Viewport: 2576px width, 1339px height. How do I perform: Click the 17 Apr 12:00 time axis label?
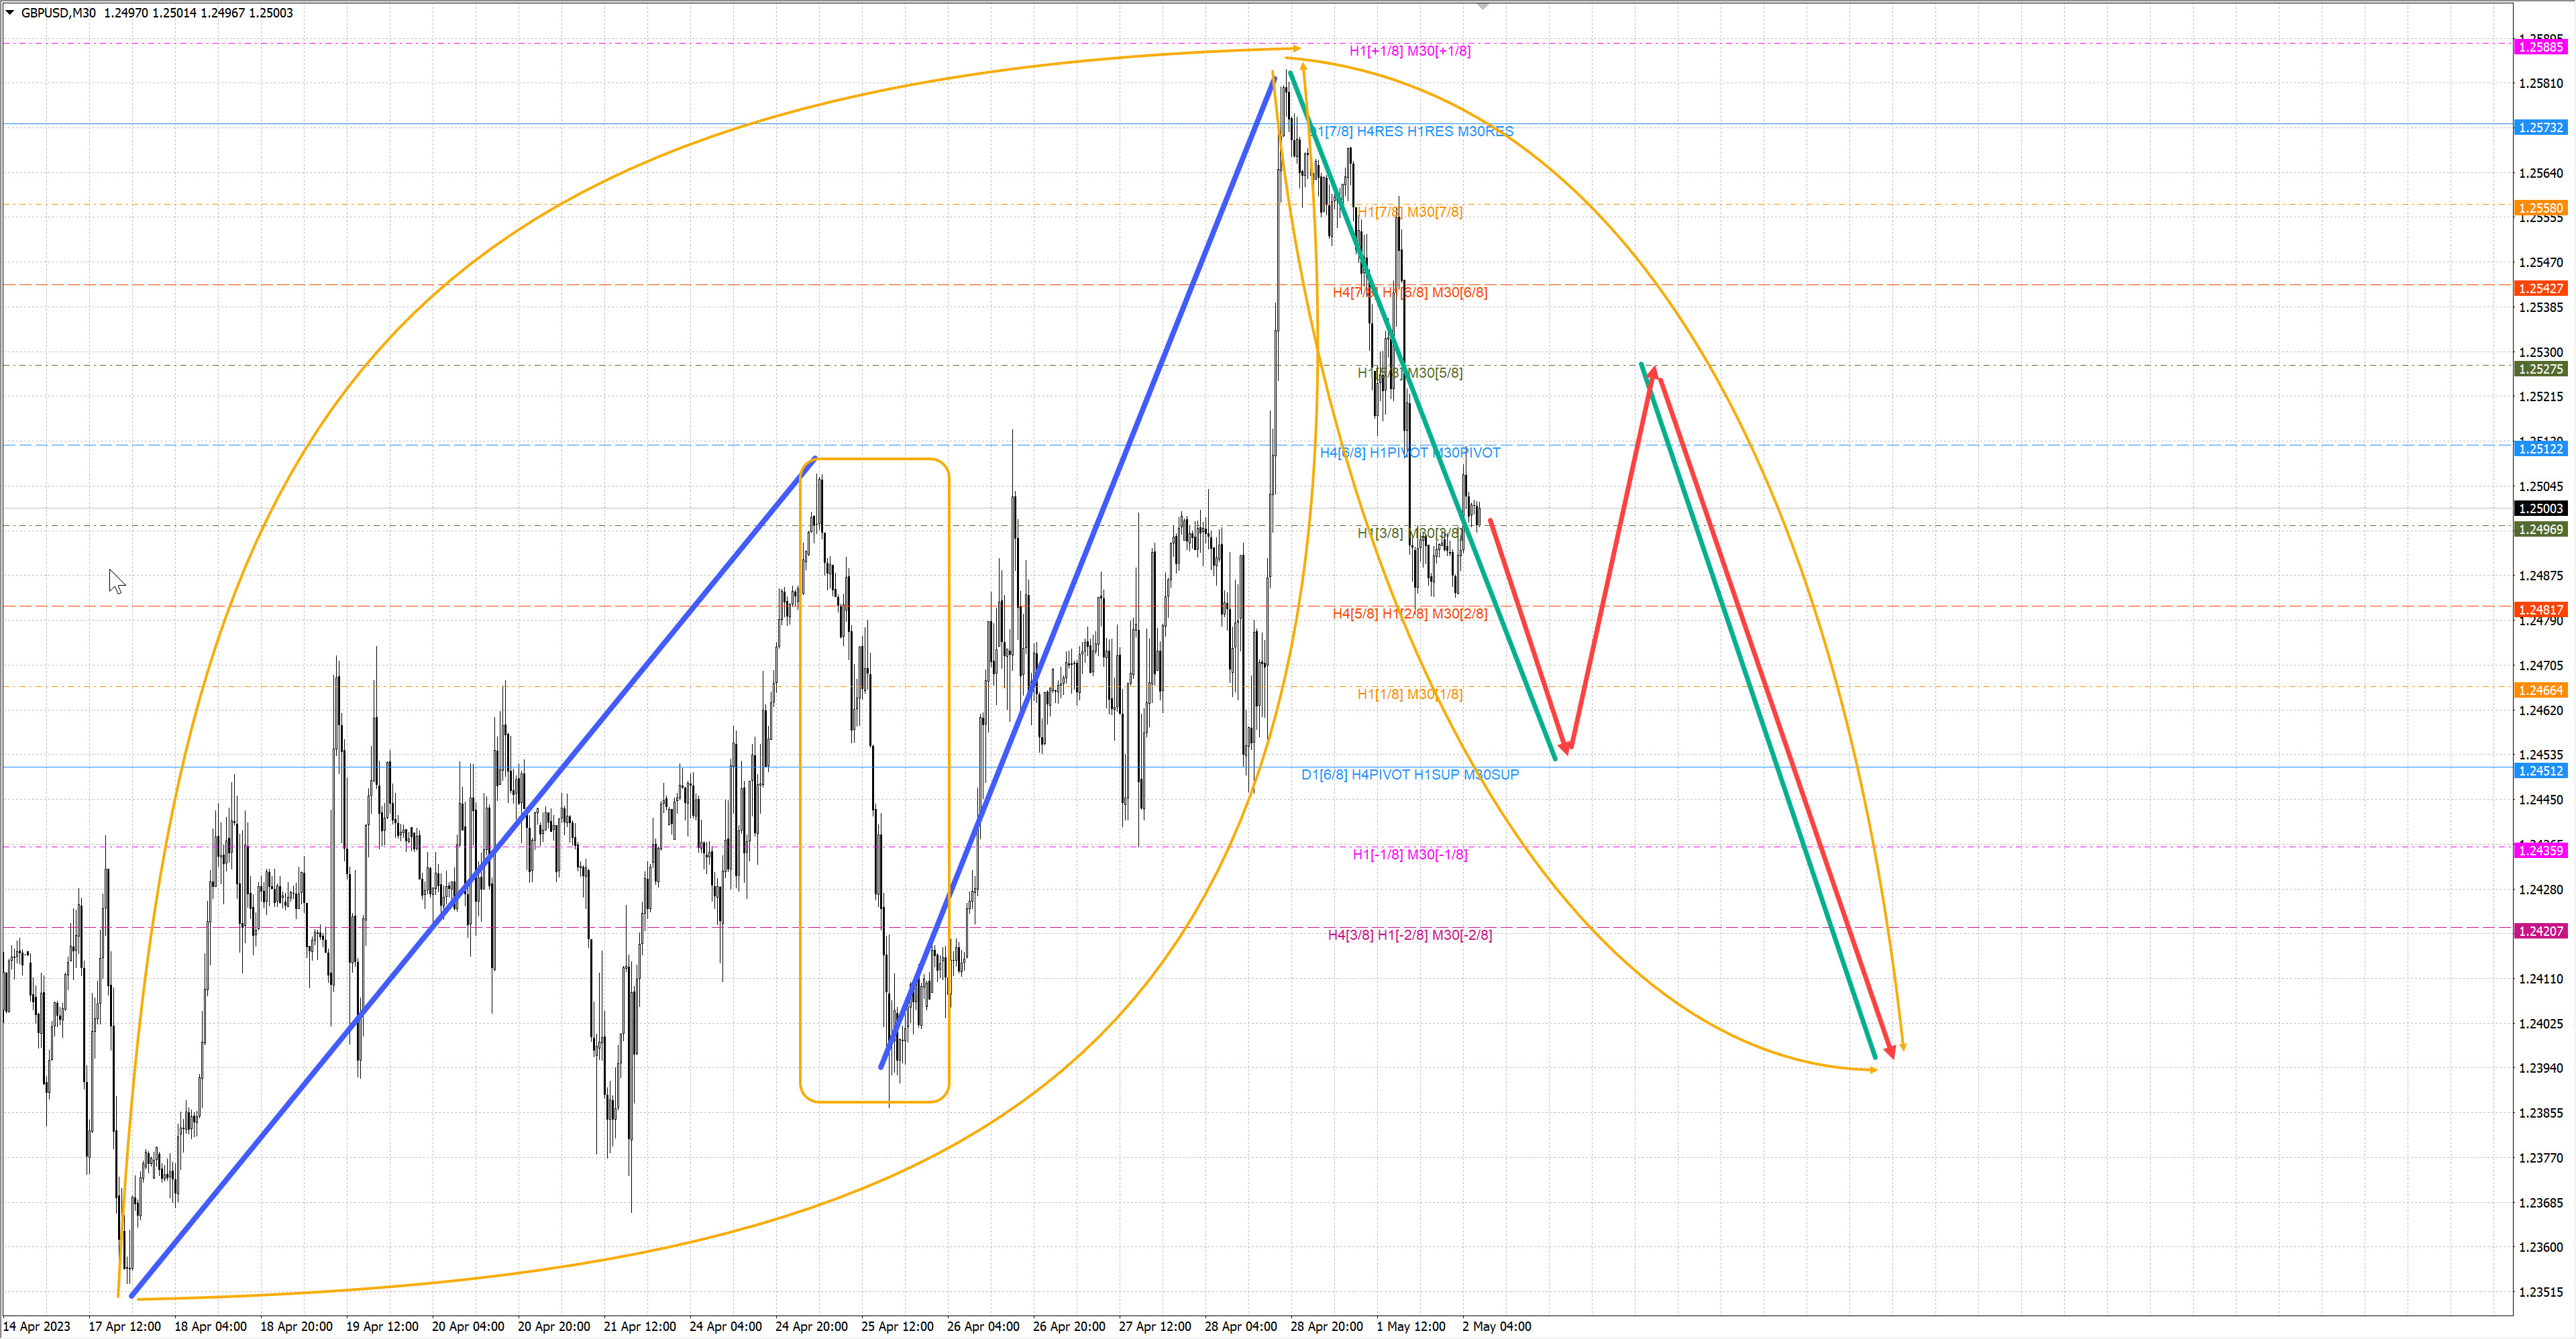(124, 1326)
